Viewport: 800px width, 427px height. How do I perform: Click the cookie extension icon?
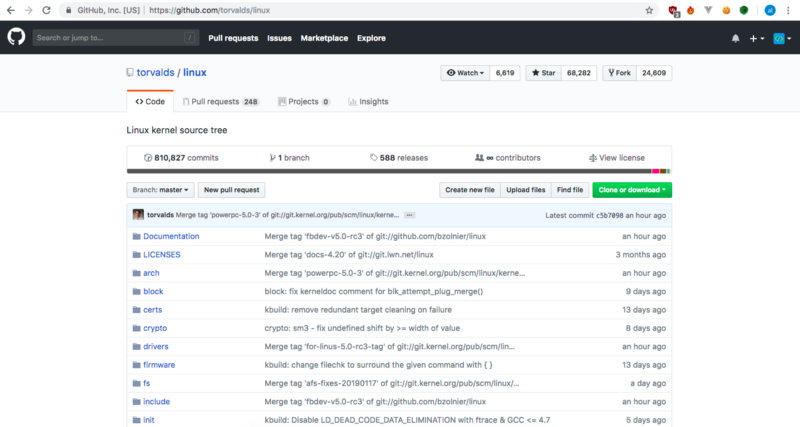coord(726,10)
